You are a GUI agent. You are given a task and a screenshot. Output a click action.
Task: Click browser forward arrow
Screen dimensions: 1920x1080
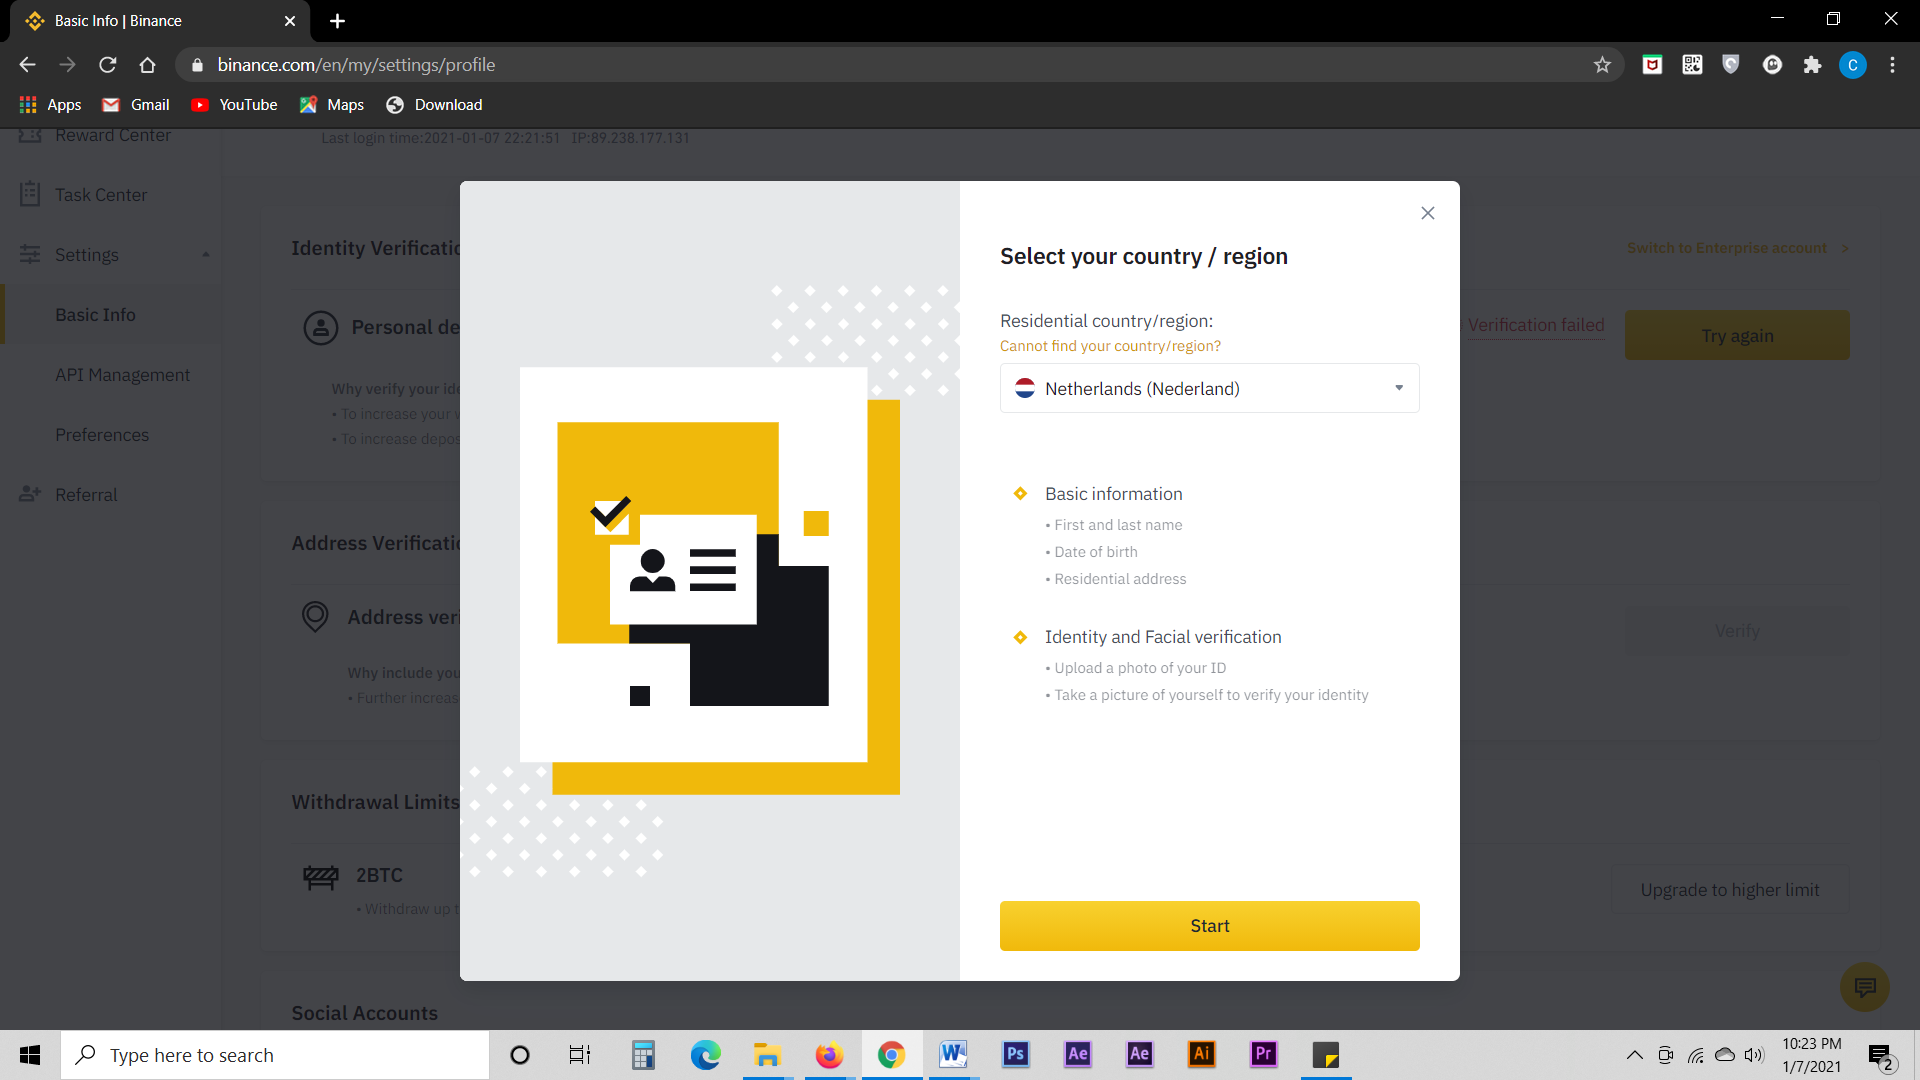pos(67,65)
